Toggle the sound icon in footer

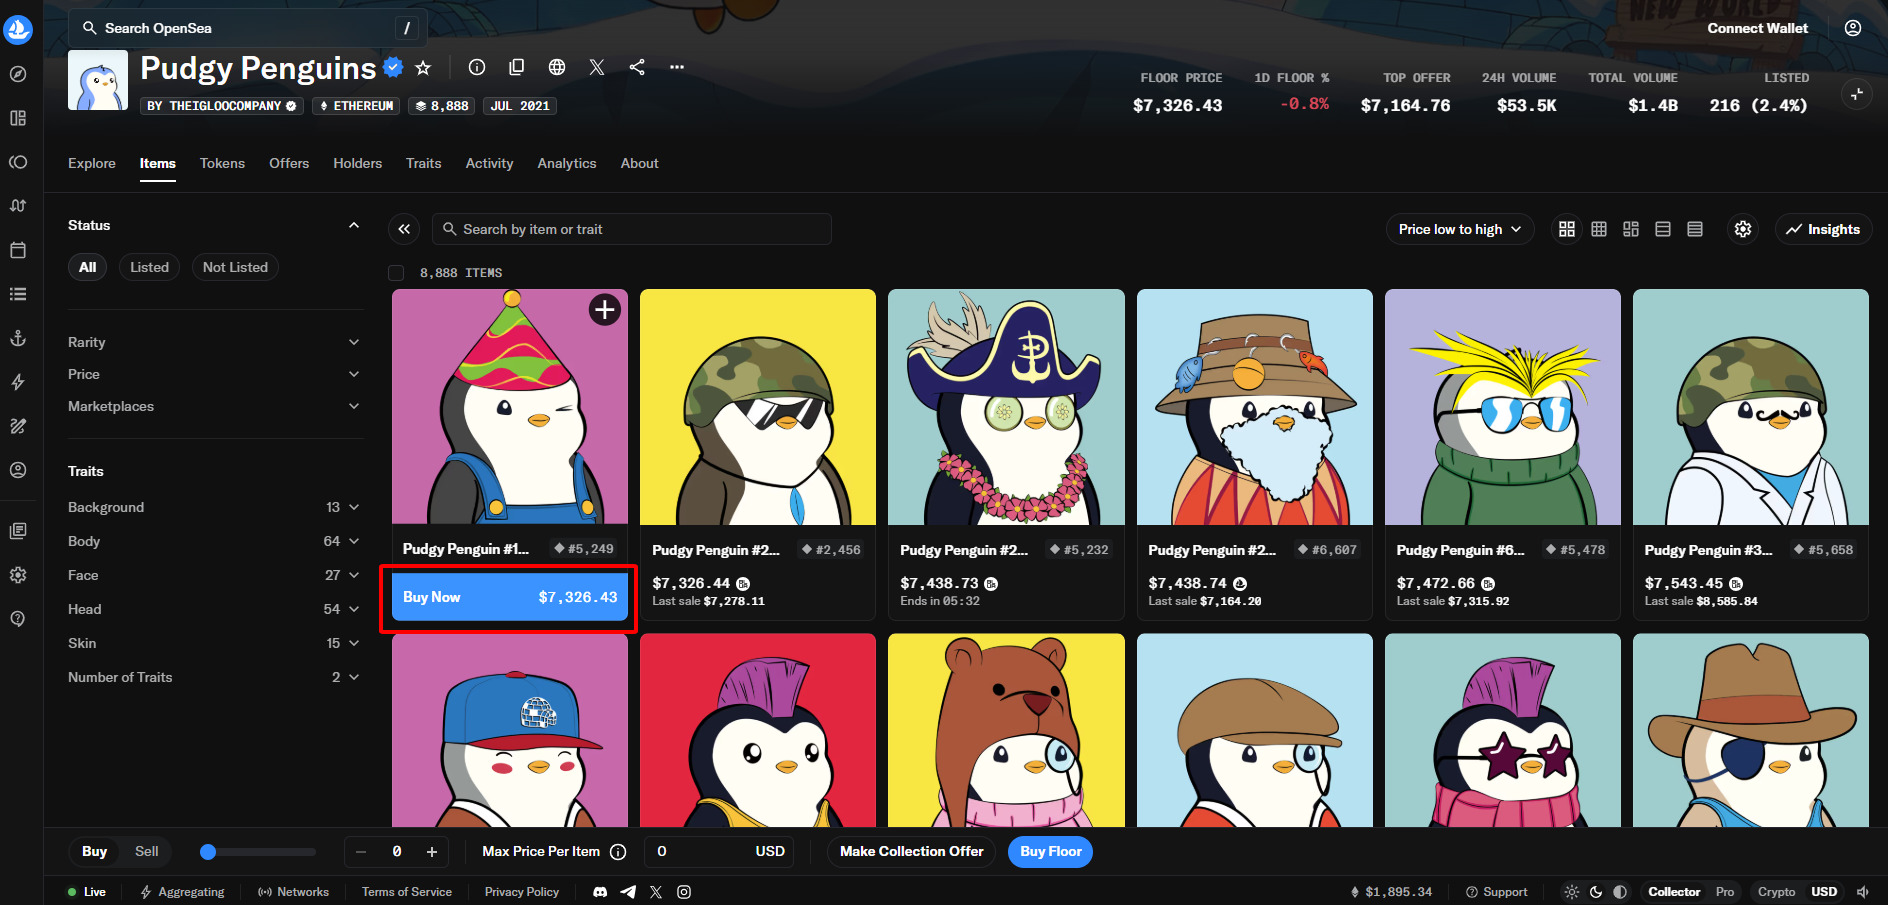pyautogui.click(x=1863, y=892)
